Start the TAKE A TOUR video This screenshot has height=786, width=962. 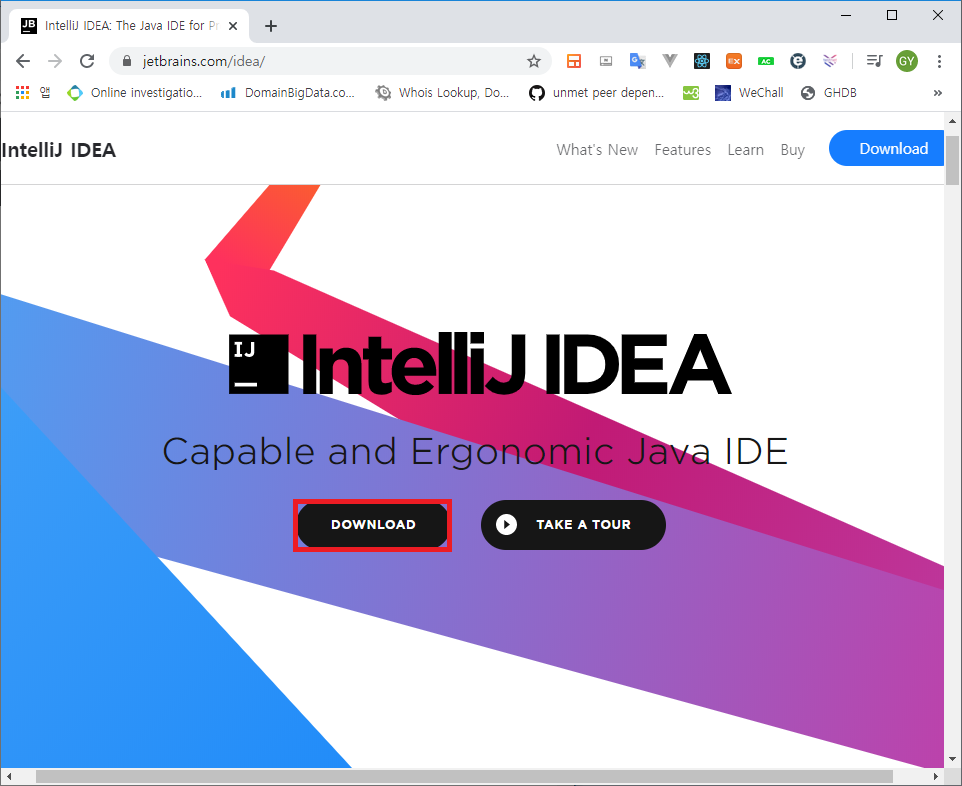point(573,525)
